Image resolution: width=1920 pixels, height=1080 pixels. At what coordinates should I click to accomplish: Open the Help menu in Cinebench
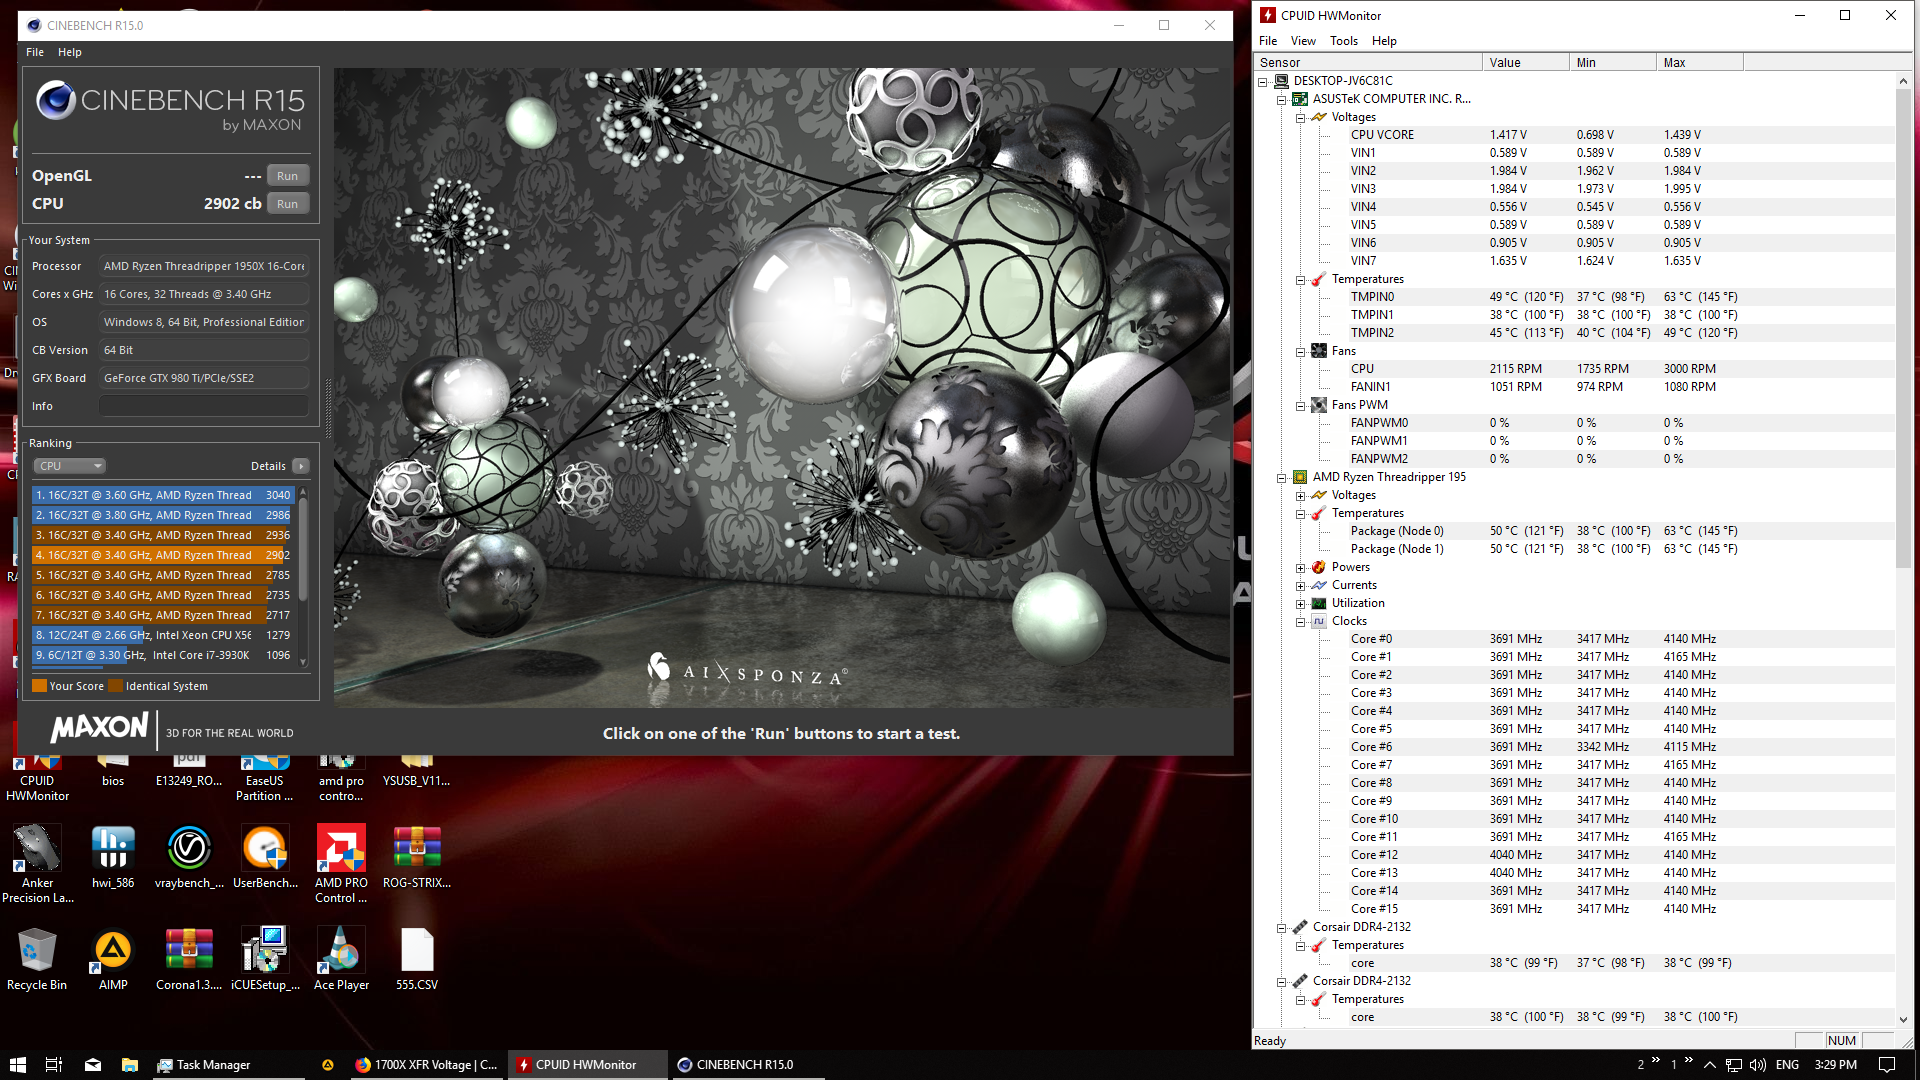(70, 52)
